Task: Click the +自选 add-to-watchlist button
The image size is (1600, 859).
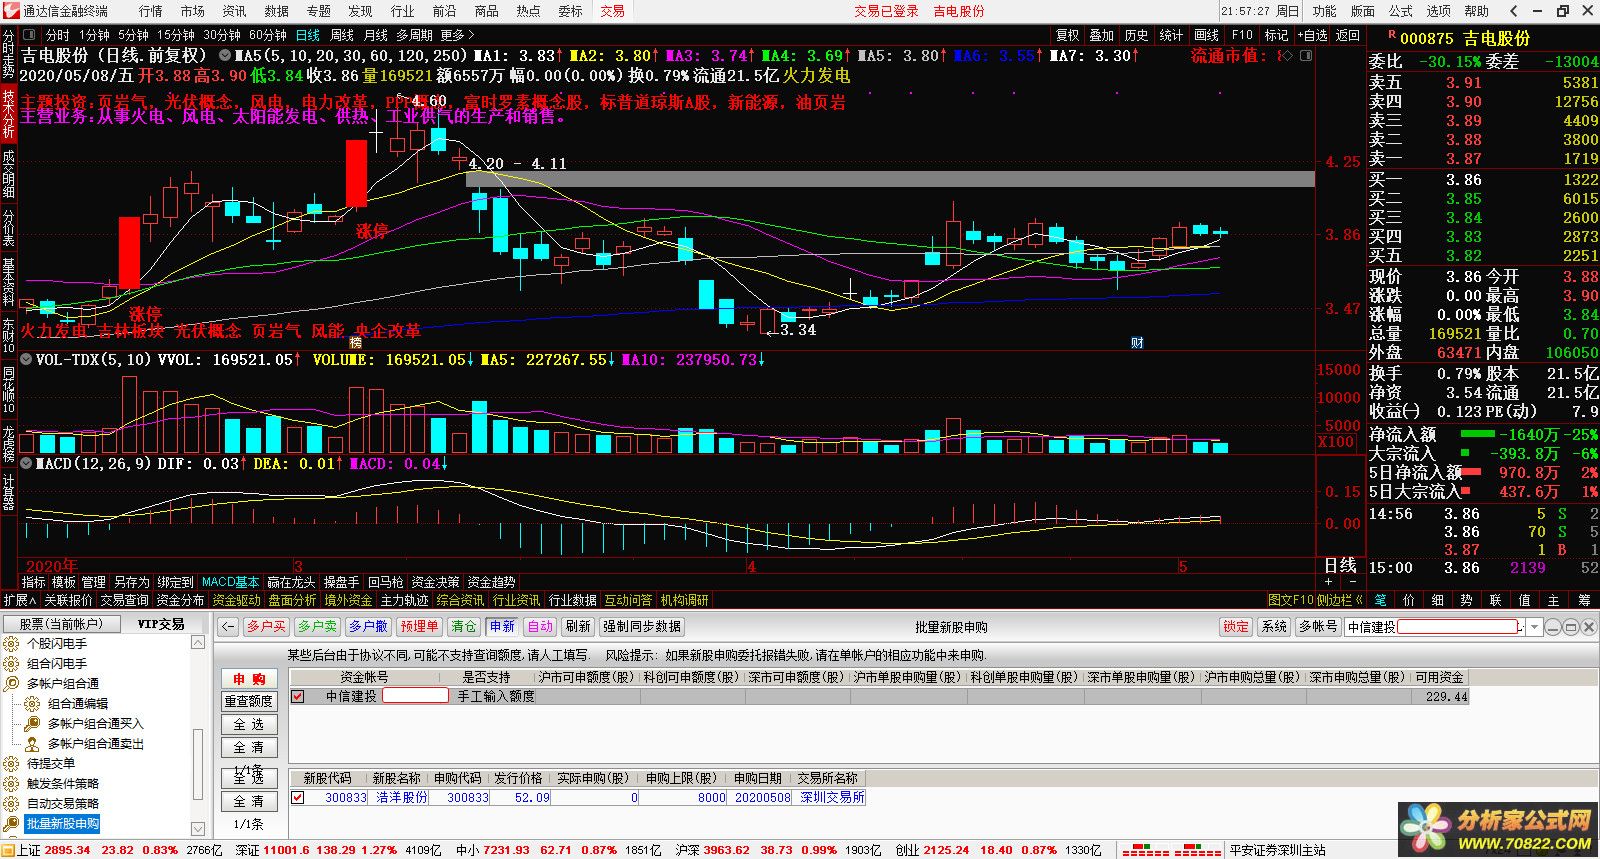Action: 1311,35
